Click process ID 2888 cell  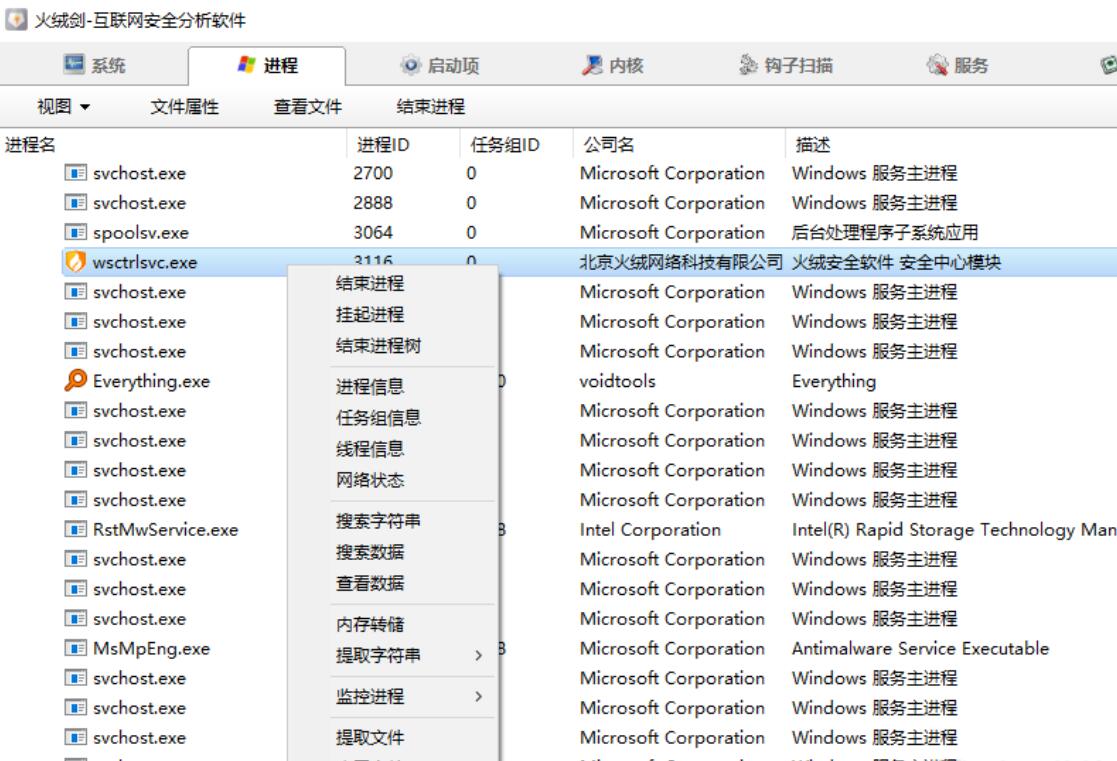coord(373,203)
